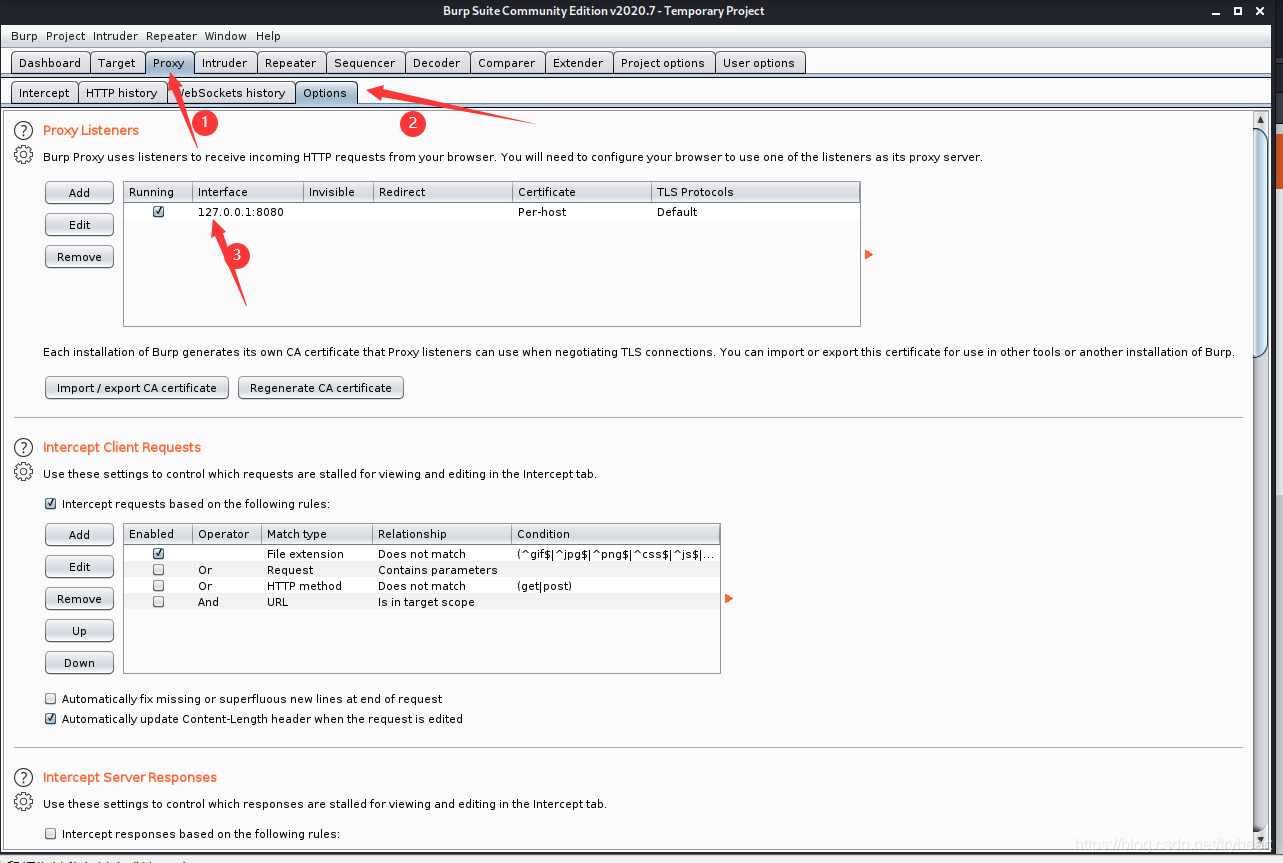Viewport: 1283px width, 863px height.
Task: Enable automatically fix missing new lines option
Action: click(x=51, y=699)
